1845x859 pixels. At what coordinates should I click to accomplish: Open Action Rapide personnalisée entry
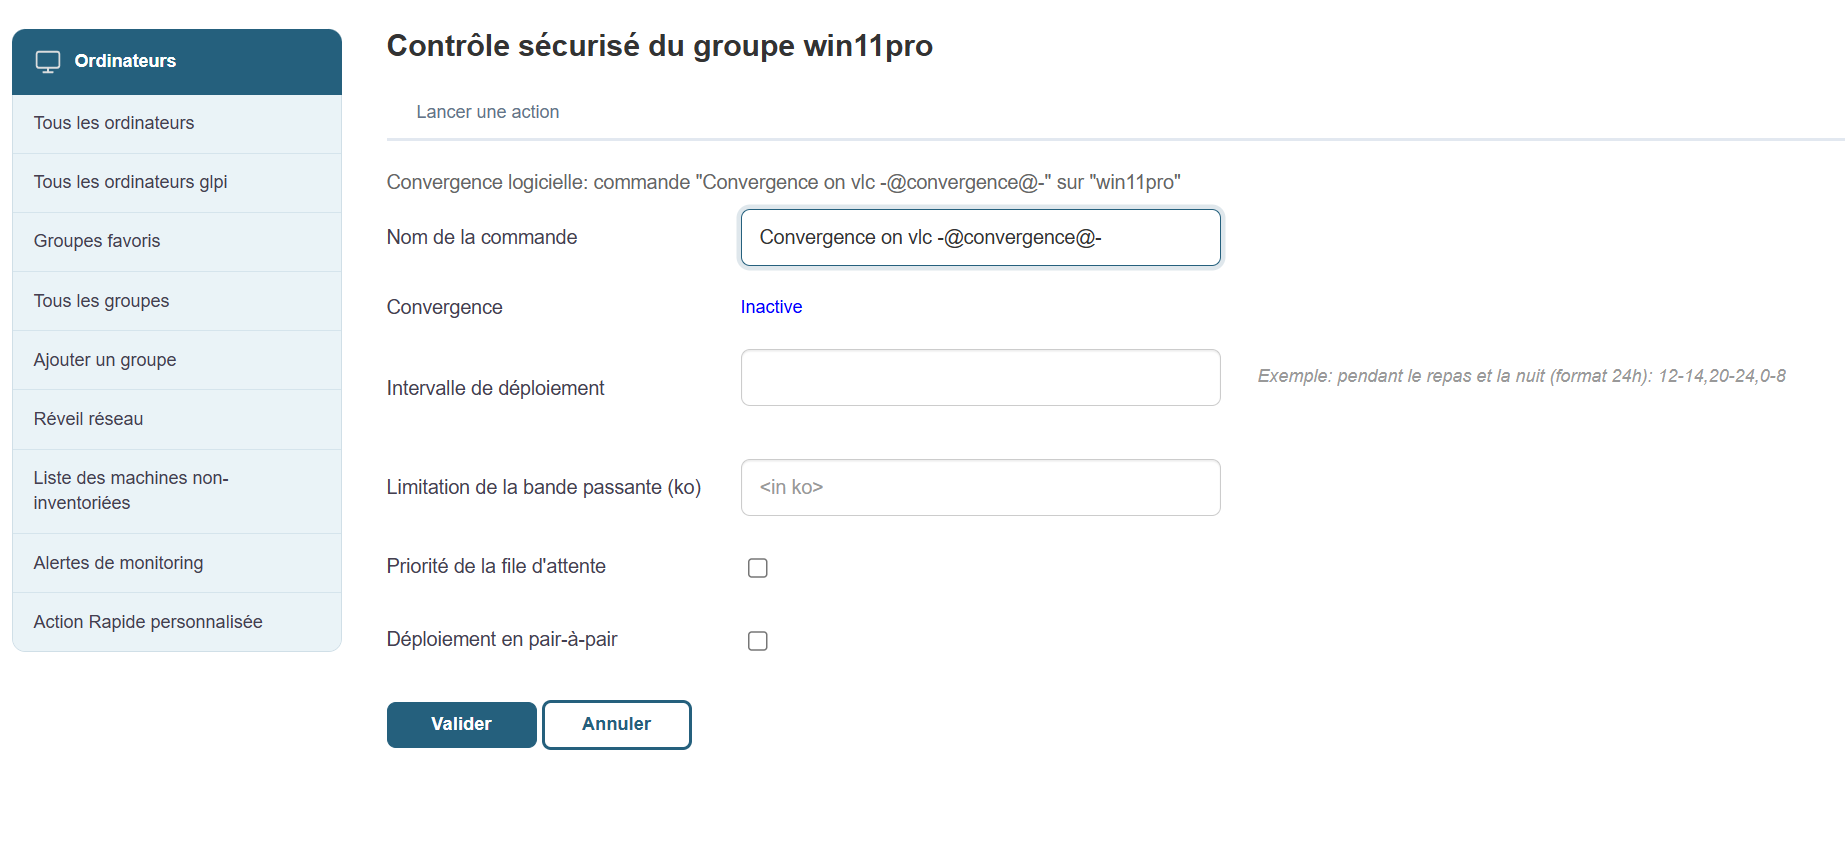pyautogui.click(x=148, y=622)
